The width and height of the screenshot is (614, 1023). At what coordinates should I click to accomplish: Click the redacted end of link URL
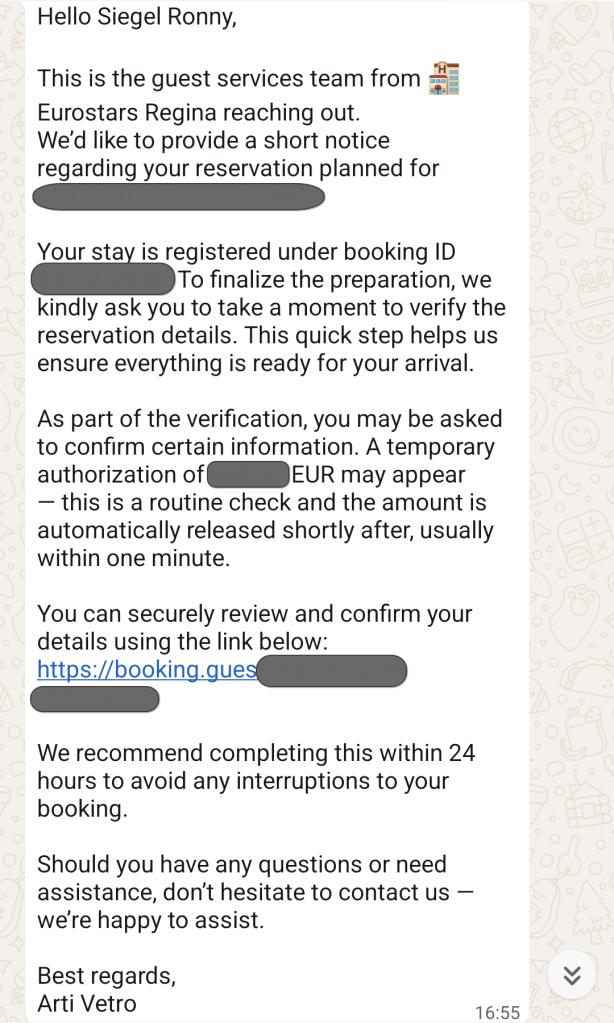[331, 670]
